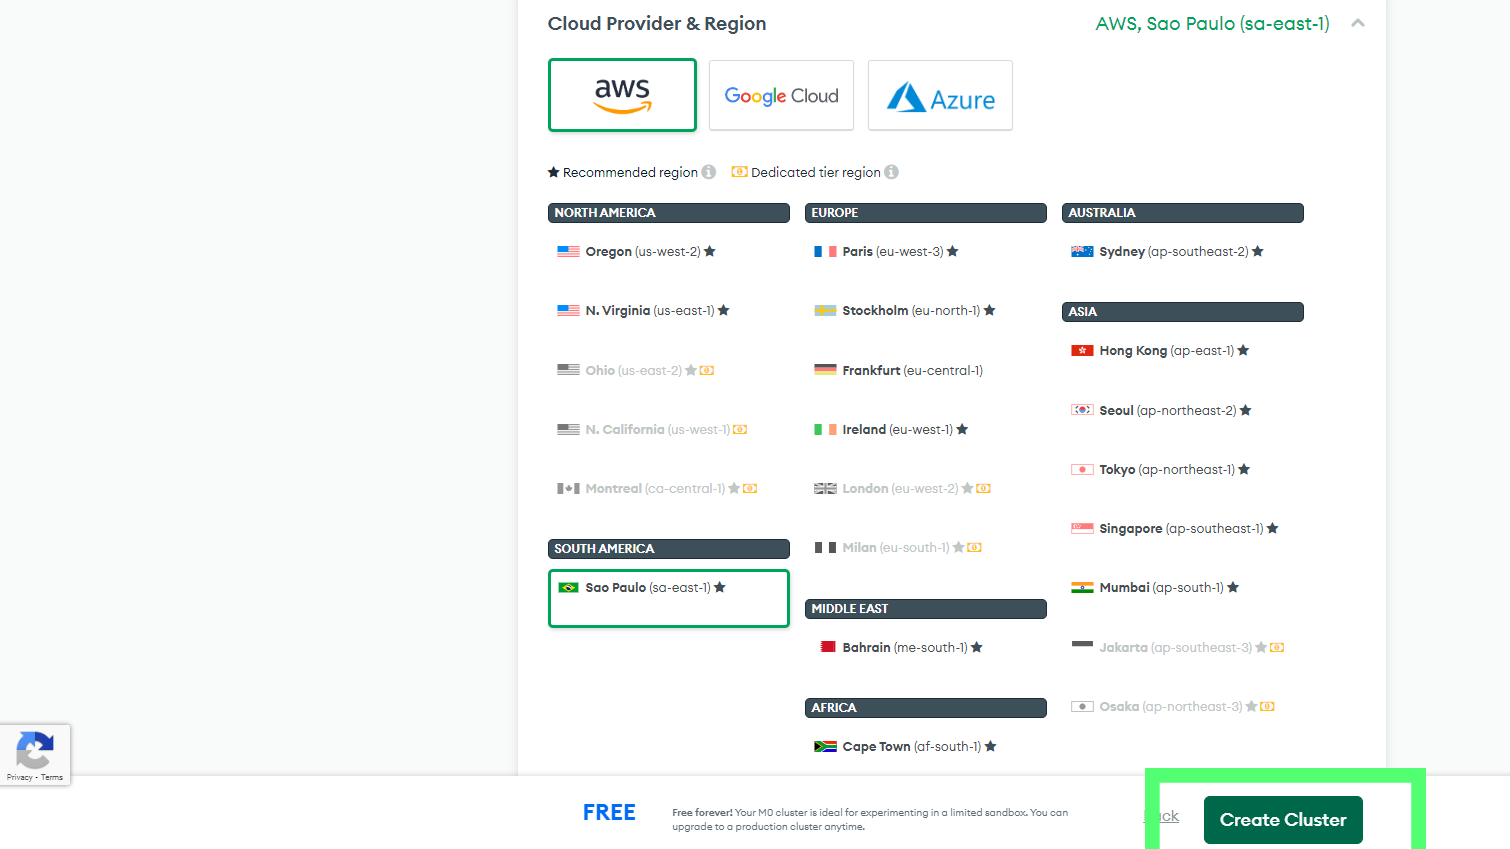Click AWS, Sao Paulo (sa-east-1) summary text
Viewport: 1510px width, 849px height.
click(1212, 24)
